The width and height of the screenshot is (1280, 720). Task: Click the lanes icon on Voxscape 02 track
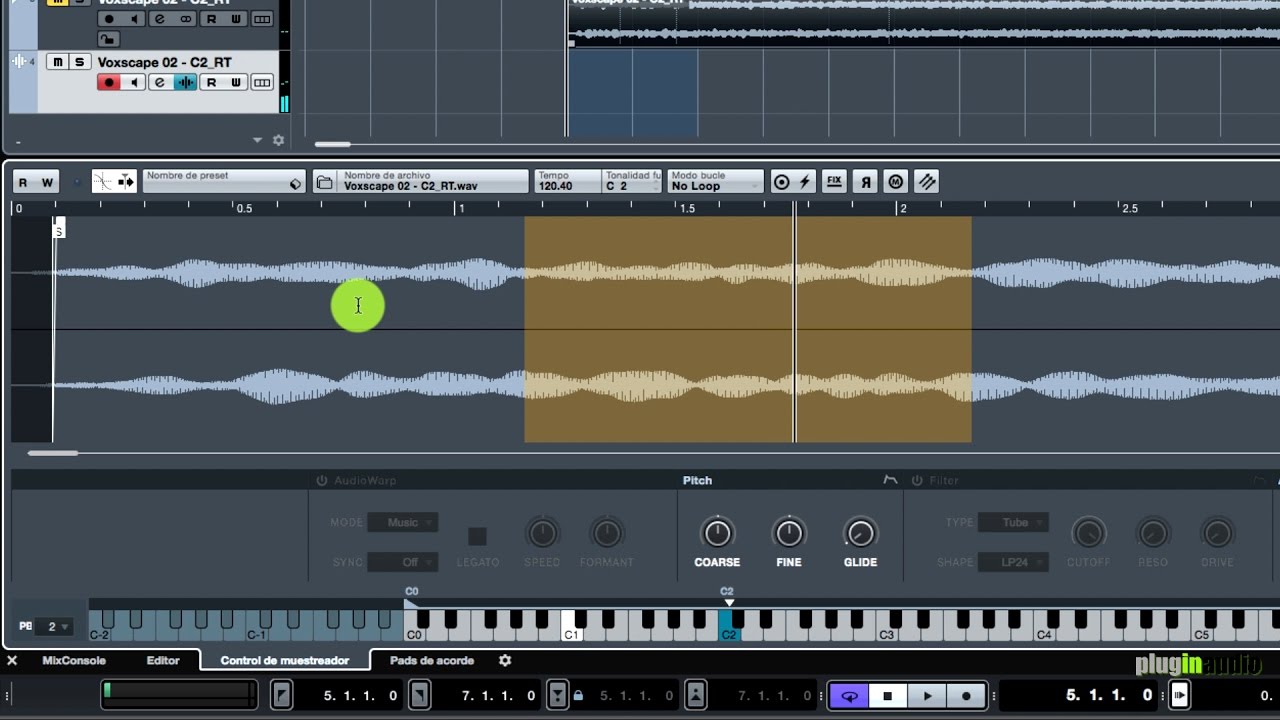click(x=262, y=82)
